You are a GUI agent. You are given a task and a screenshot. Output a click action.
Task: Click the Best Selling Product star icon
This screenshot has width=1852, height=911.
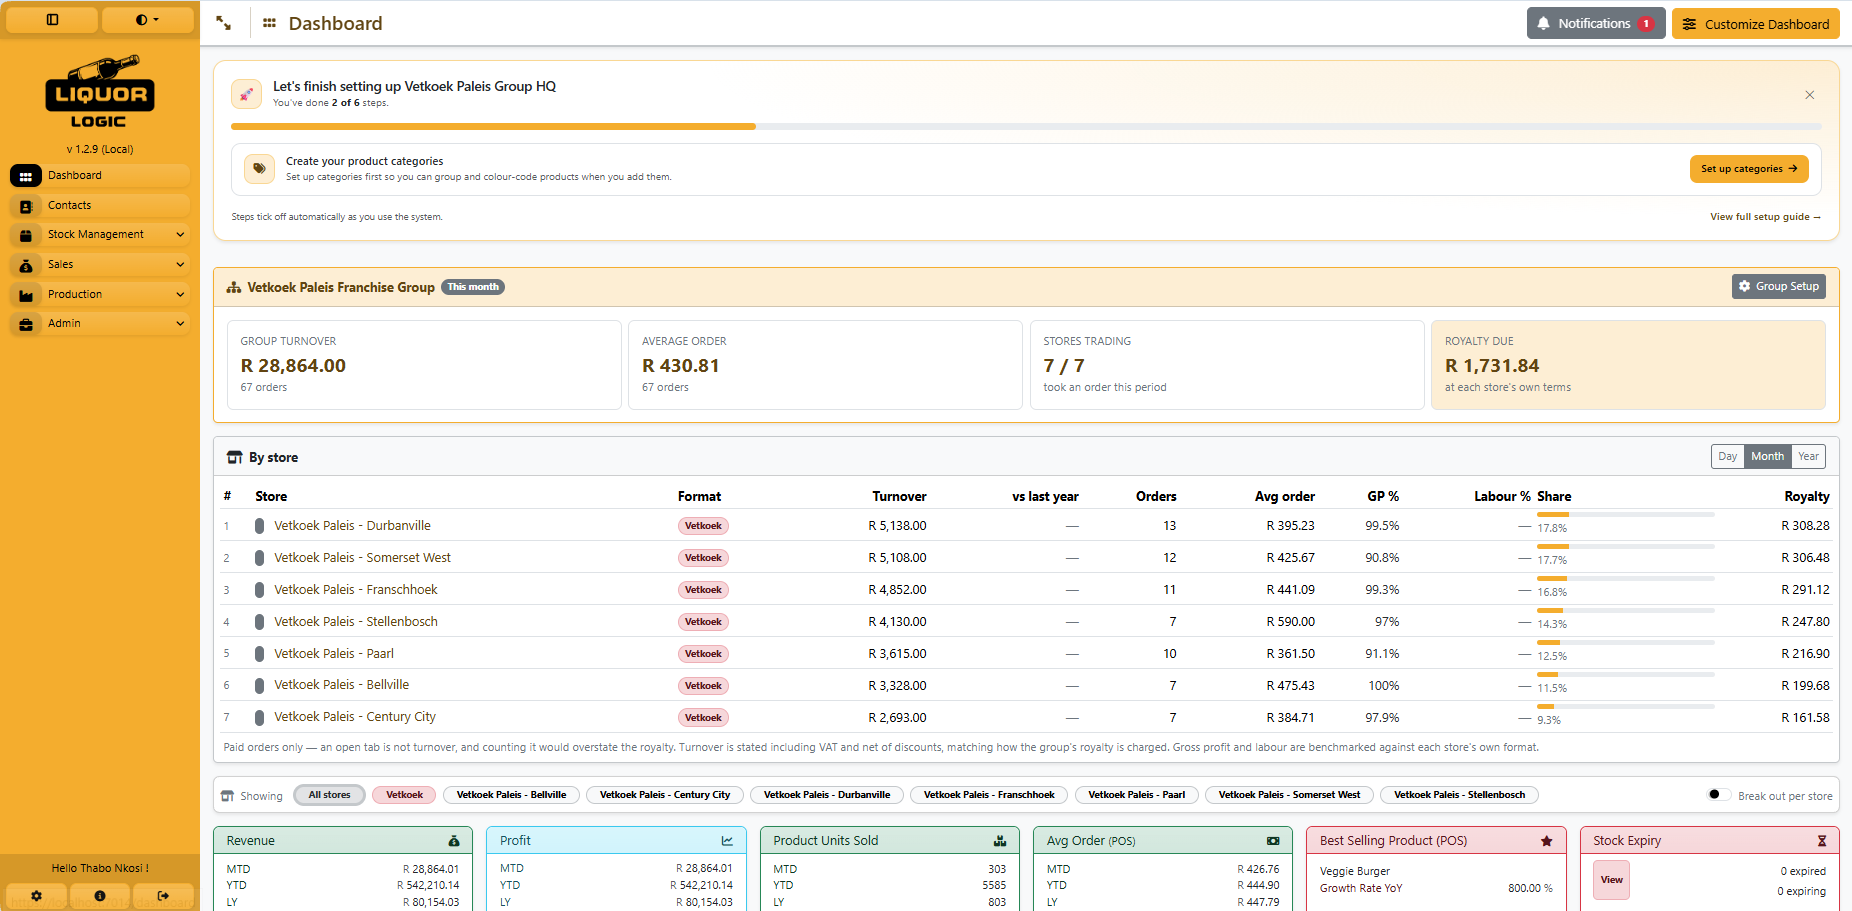point(1547,841)
